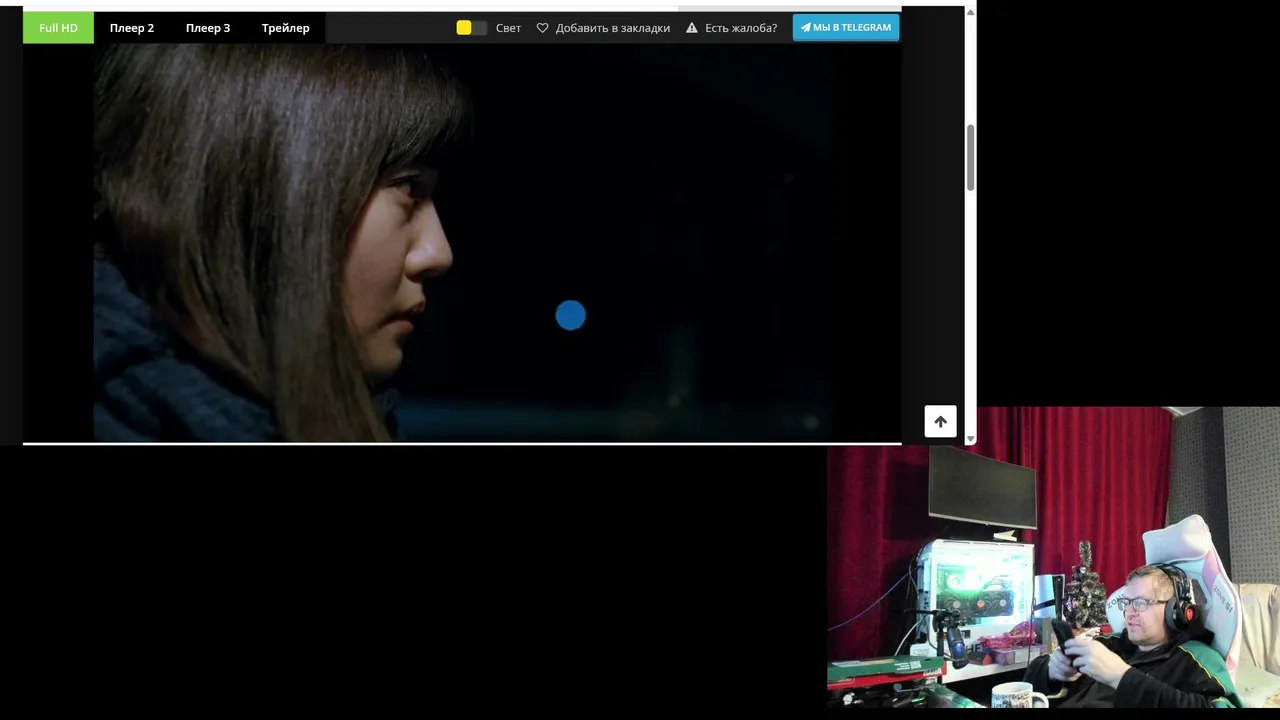Click the Свет label

click(508, 28)
